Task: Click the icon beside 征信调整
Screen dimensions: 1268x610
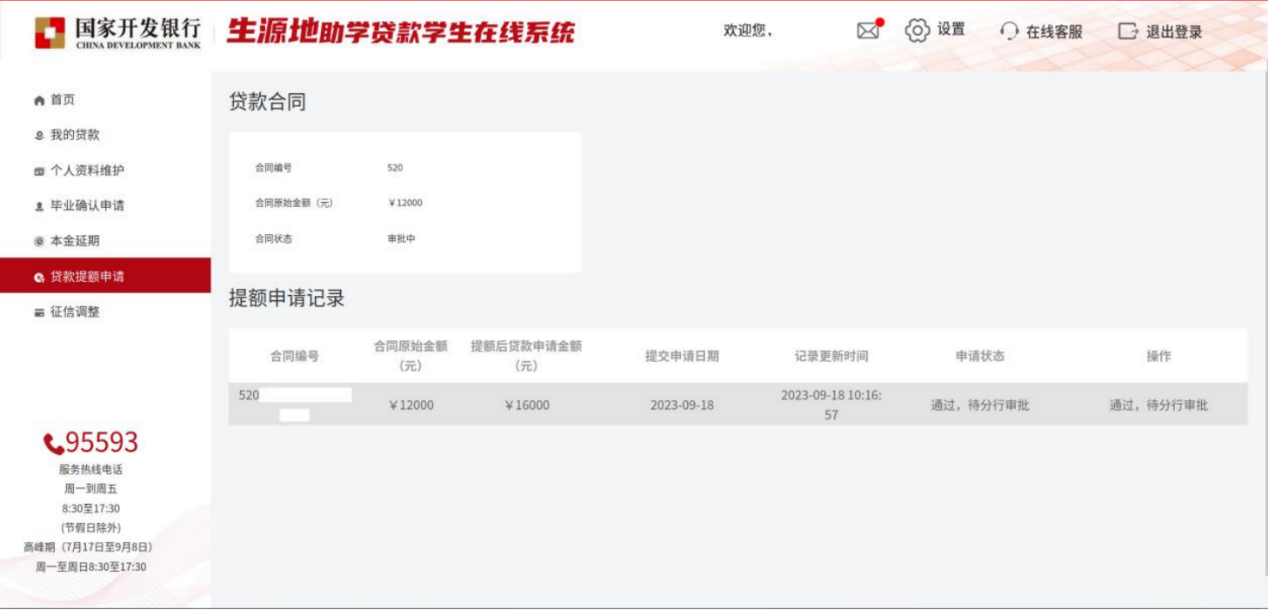Action: (39, 313)
